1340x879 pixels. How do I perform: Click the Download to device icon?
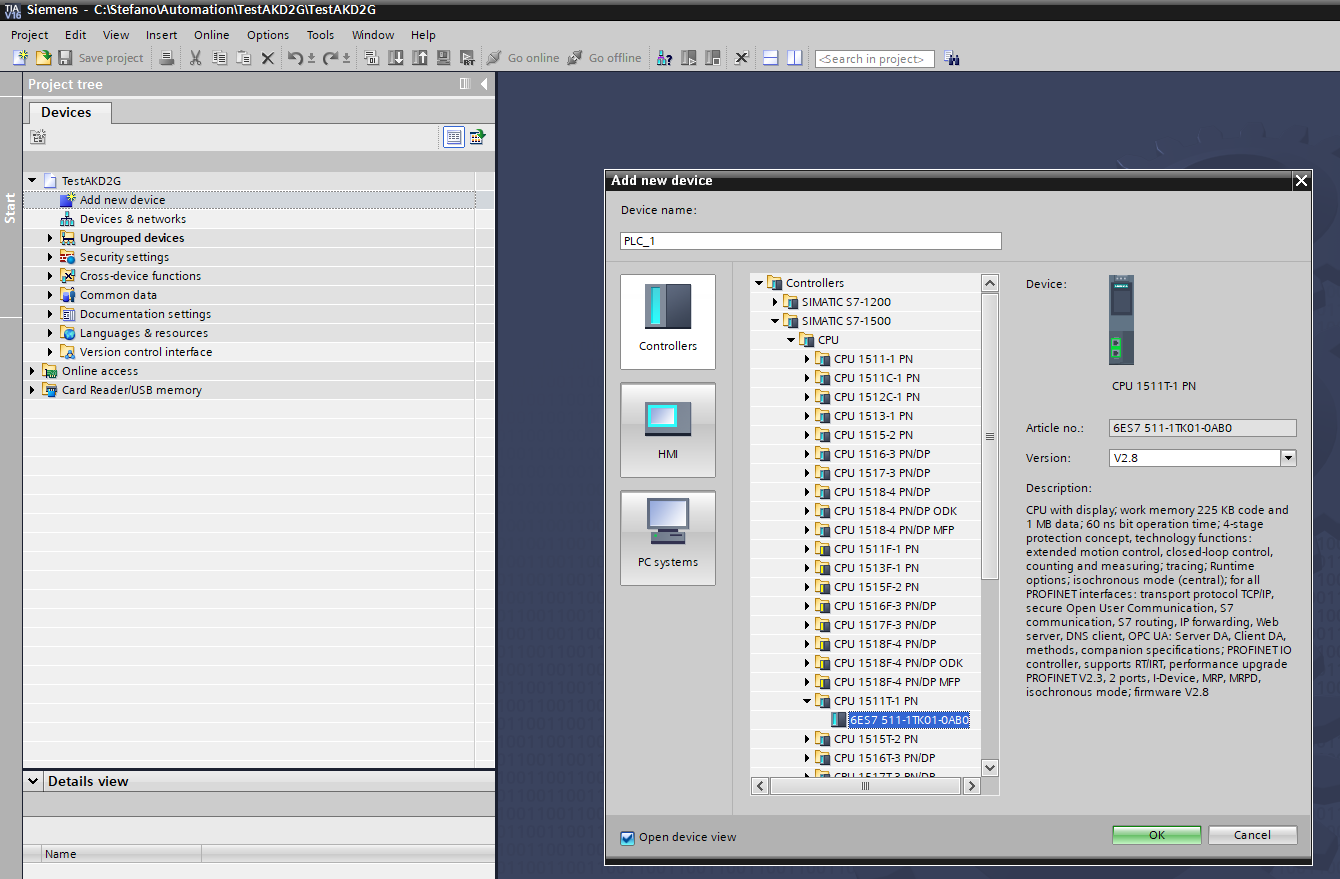point(396,58)
